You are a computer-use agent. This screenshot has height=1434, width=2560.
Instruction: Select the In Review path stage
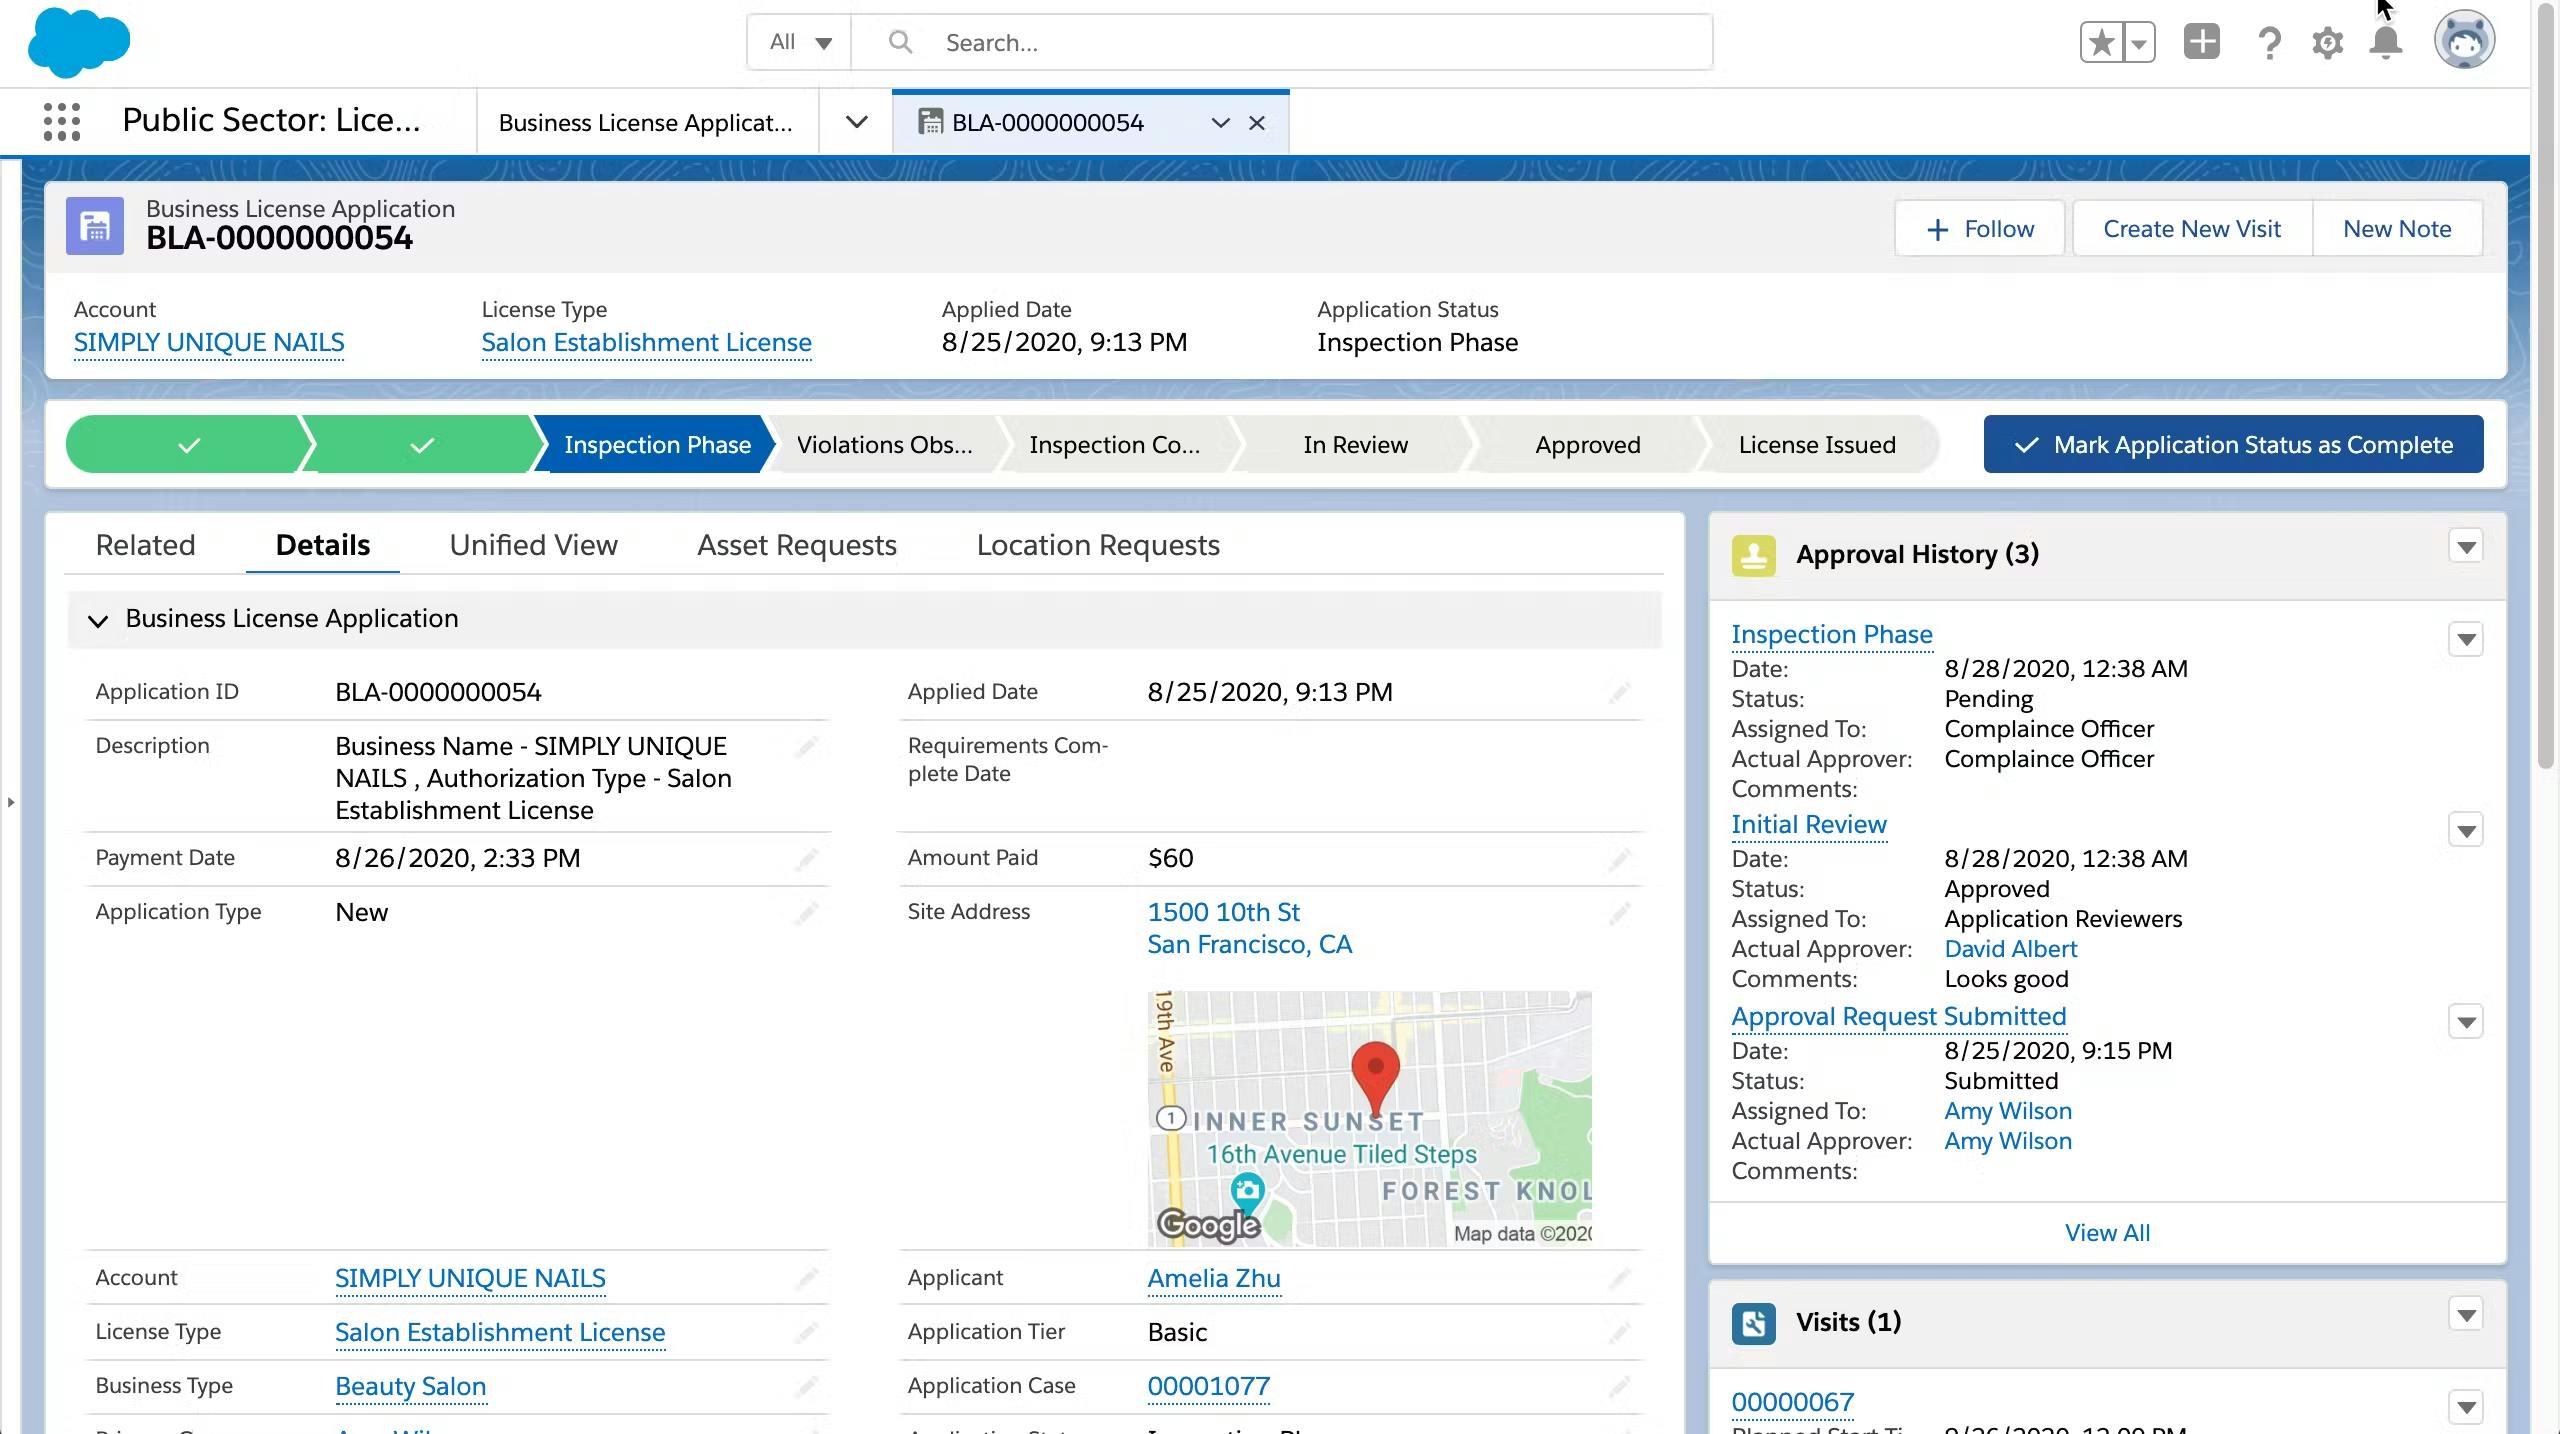pos(1354,445)
